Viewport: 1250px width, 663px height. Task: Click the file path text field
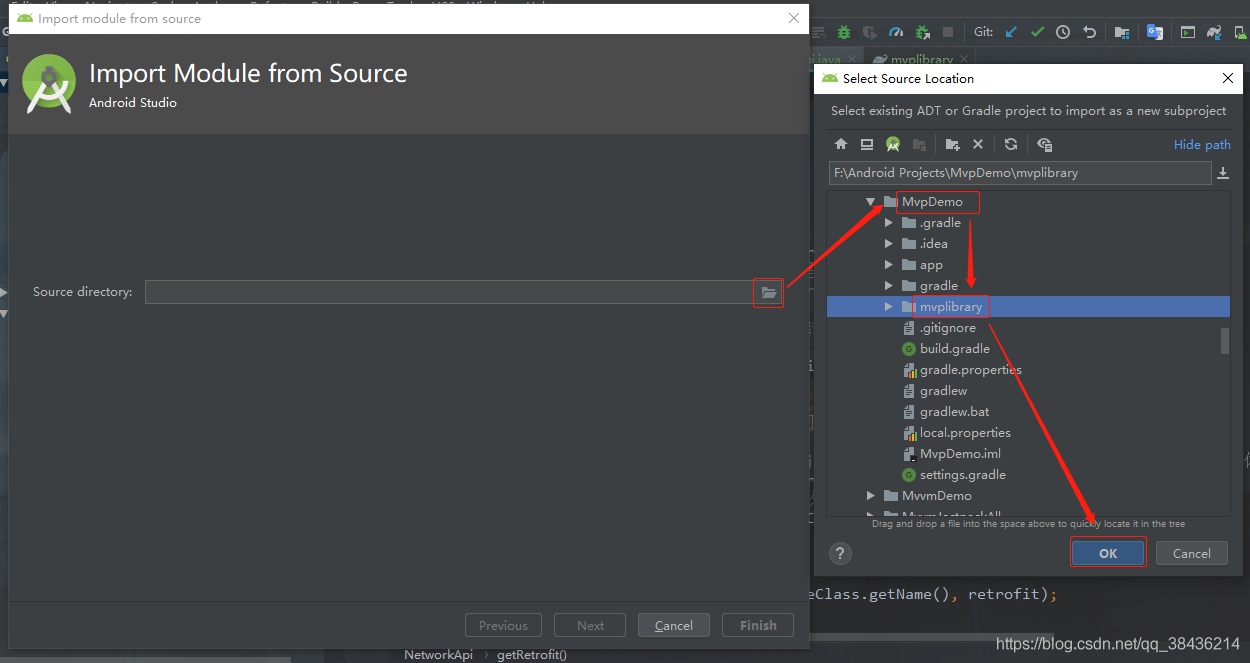pos(1020,173)
